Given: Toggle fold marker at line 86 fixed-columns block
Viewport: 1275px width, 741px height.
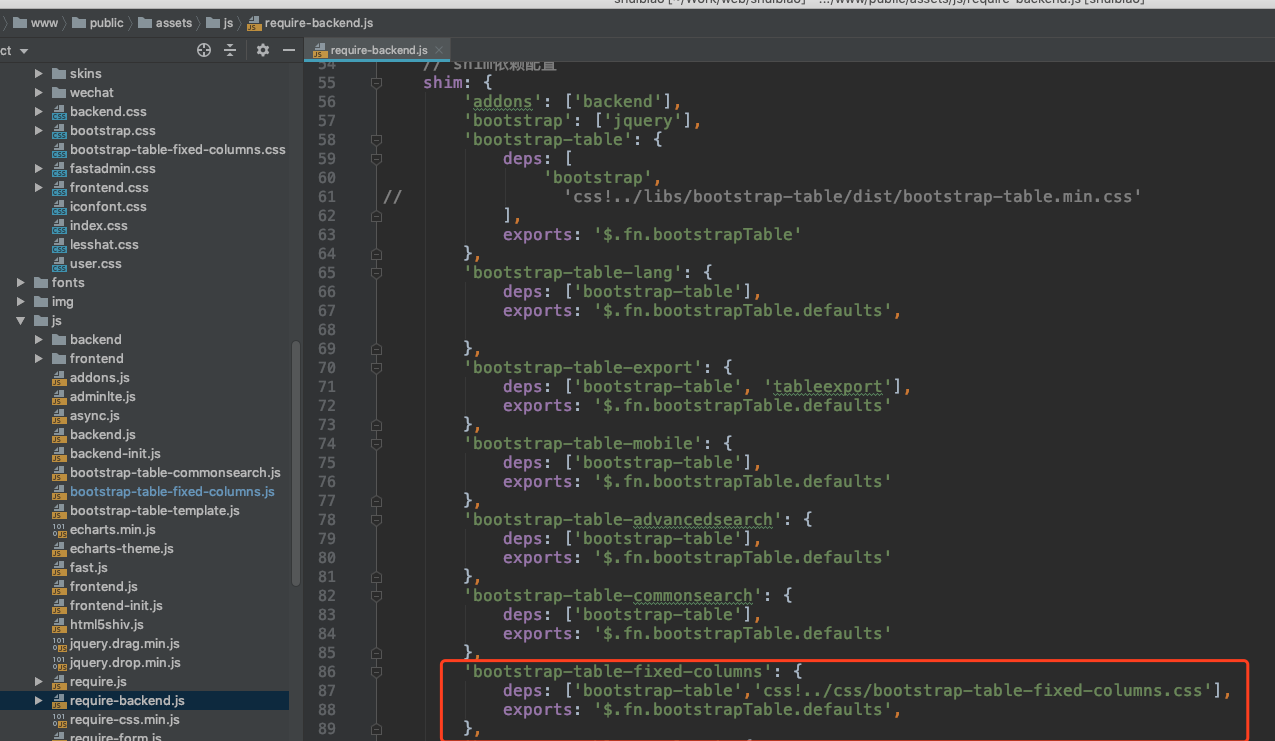Looking at the screenshot, I should pos(377,672).
